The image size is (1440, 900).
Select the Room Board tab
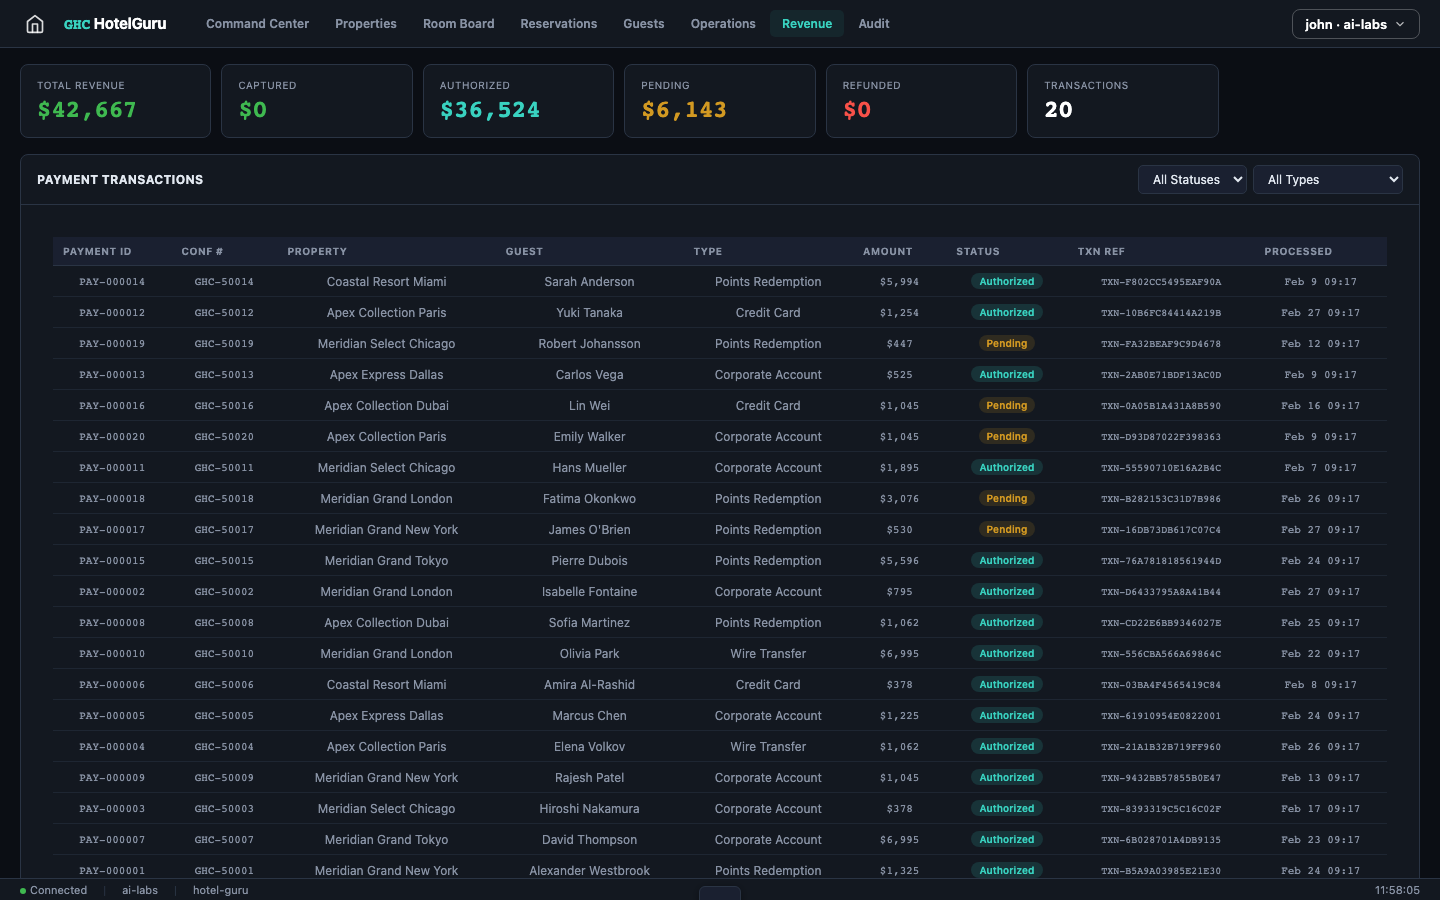pyautogui.click(x=458, y=23)
